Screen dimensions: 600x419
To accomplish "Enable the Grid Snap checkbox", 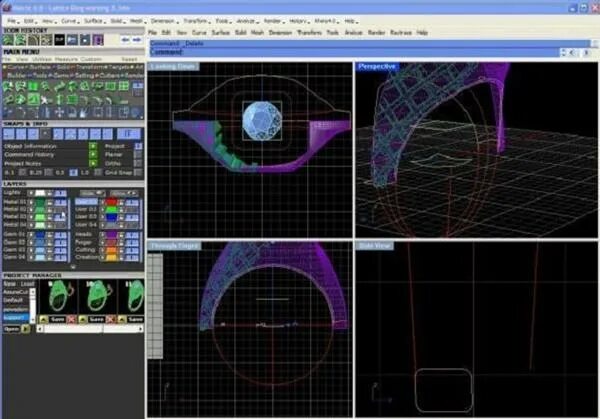I will pos(138,173).
